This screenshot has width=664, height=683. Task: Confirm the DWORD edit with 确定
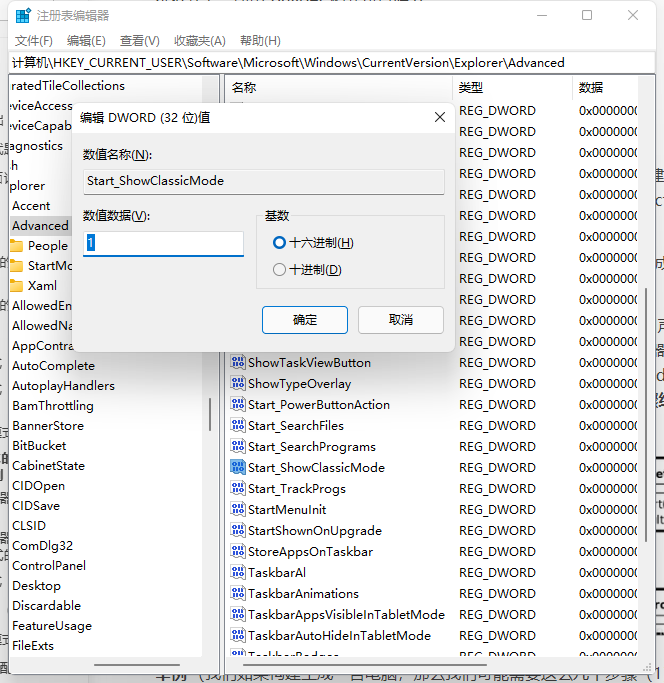click(305, 320)
